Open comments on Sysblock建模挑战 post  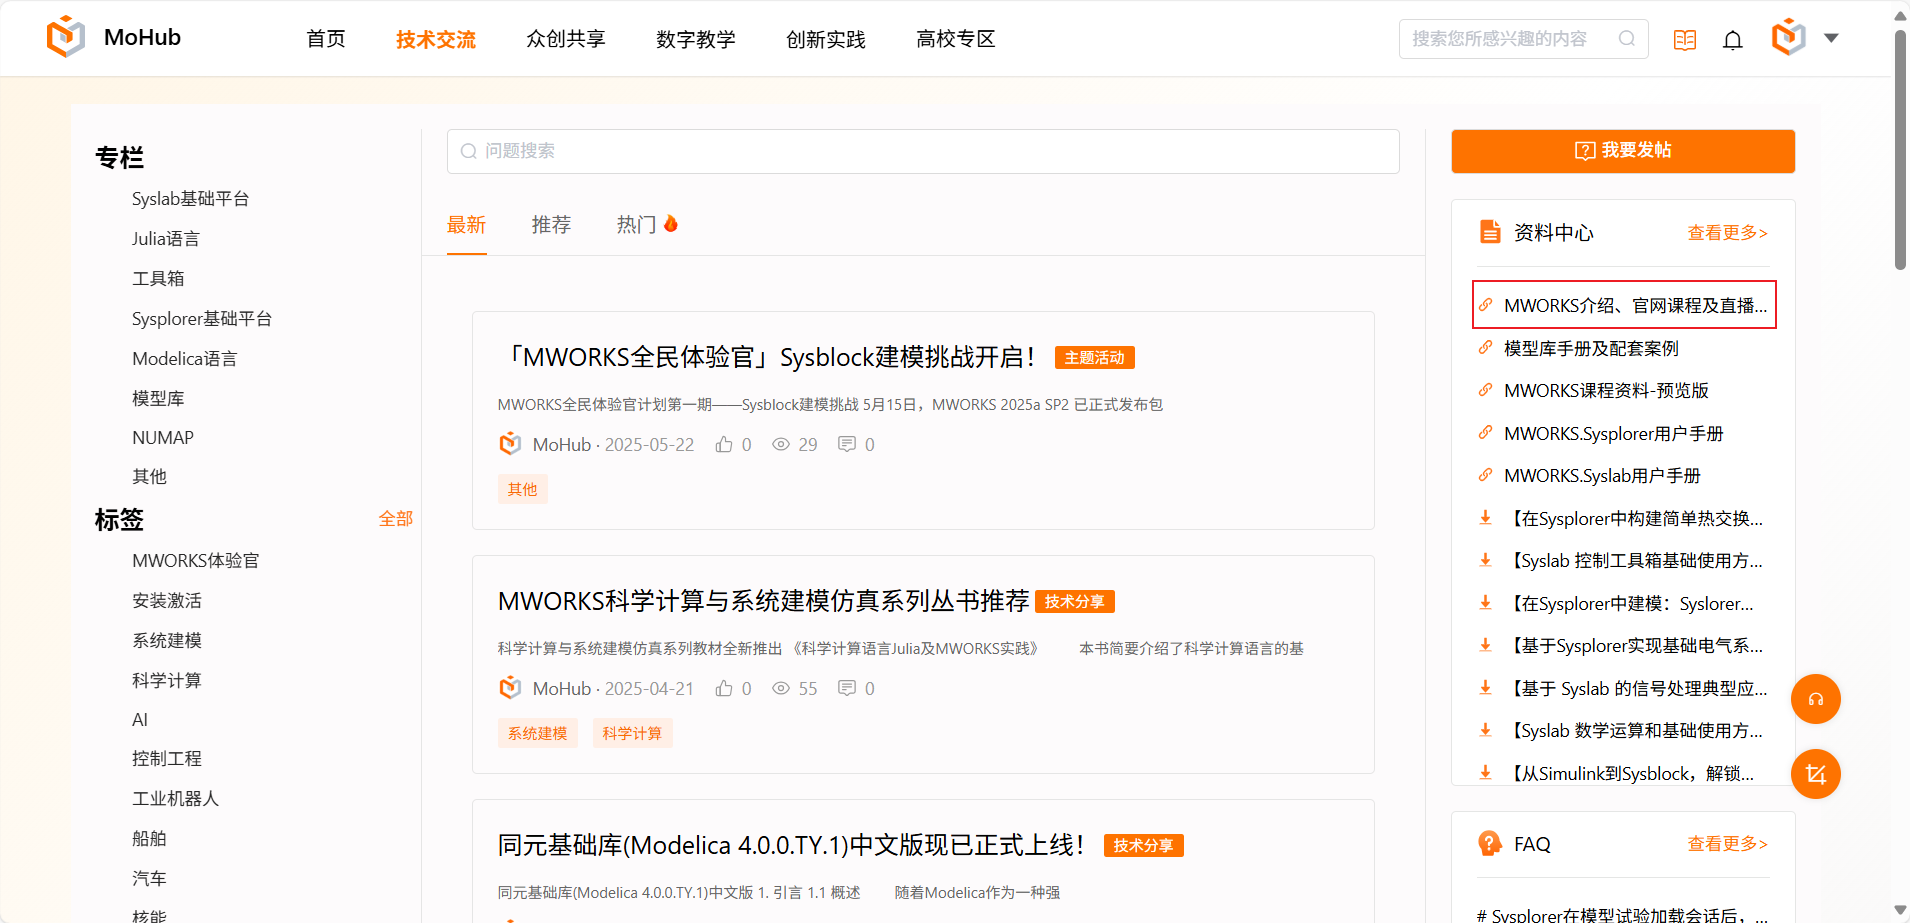coord(847,444)
